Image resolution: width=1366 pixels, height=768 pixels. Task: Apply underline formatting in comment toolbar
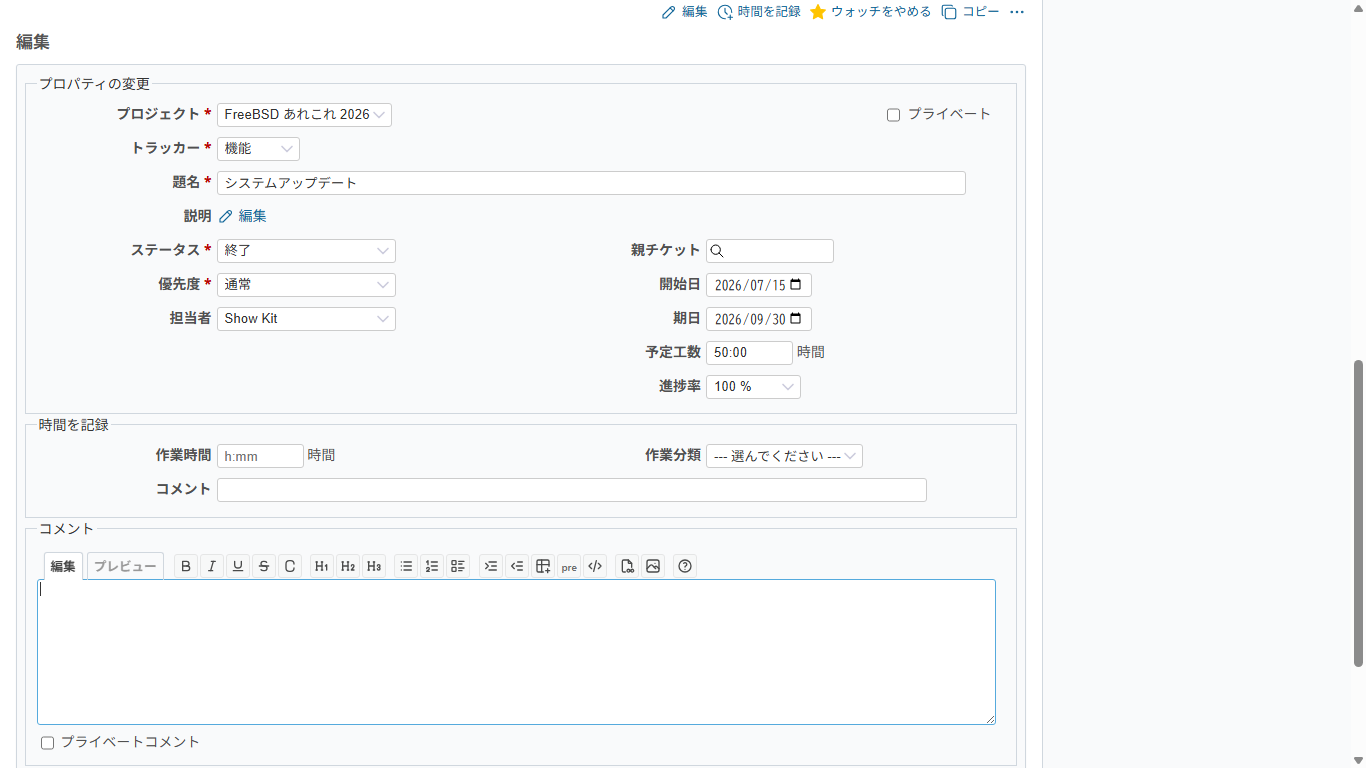tap(238, 566)
